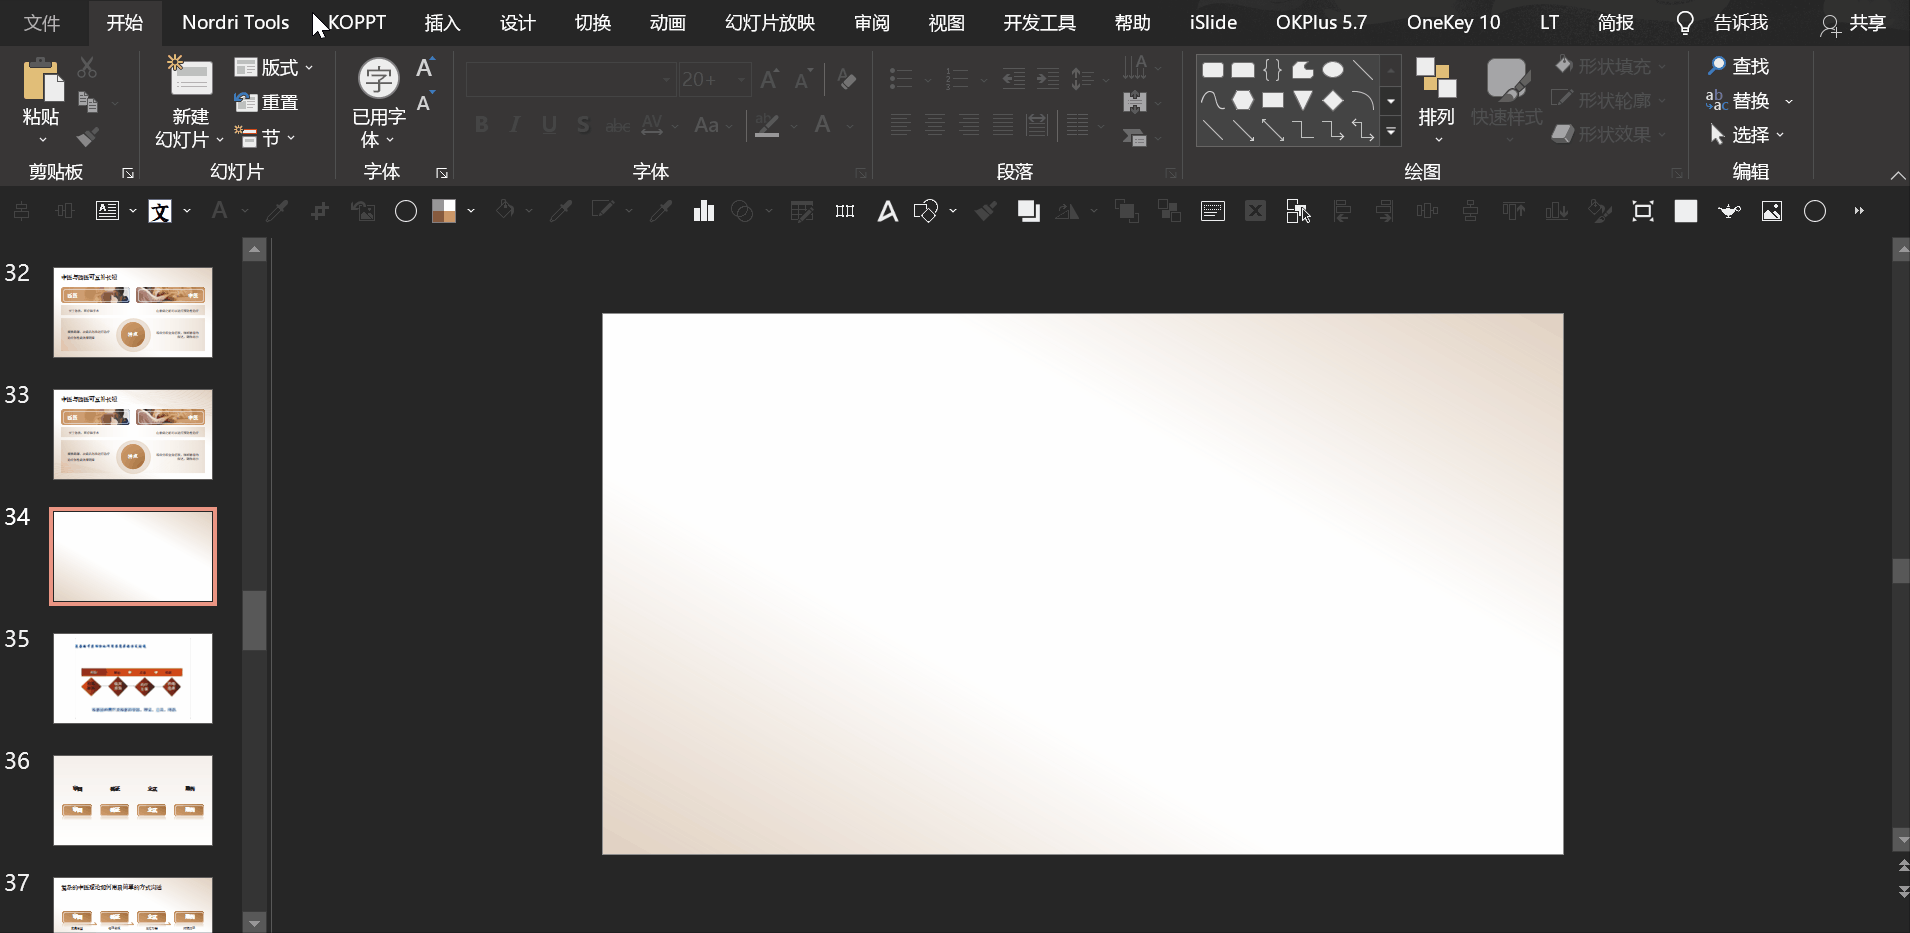Click the bar chart icon in quick toolbar
1910x933 pixels.
pos(704,211)
